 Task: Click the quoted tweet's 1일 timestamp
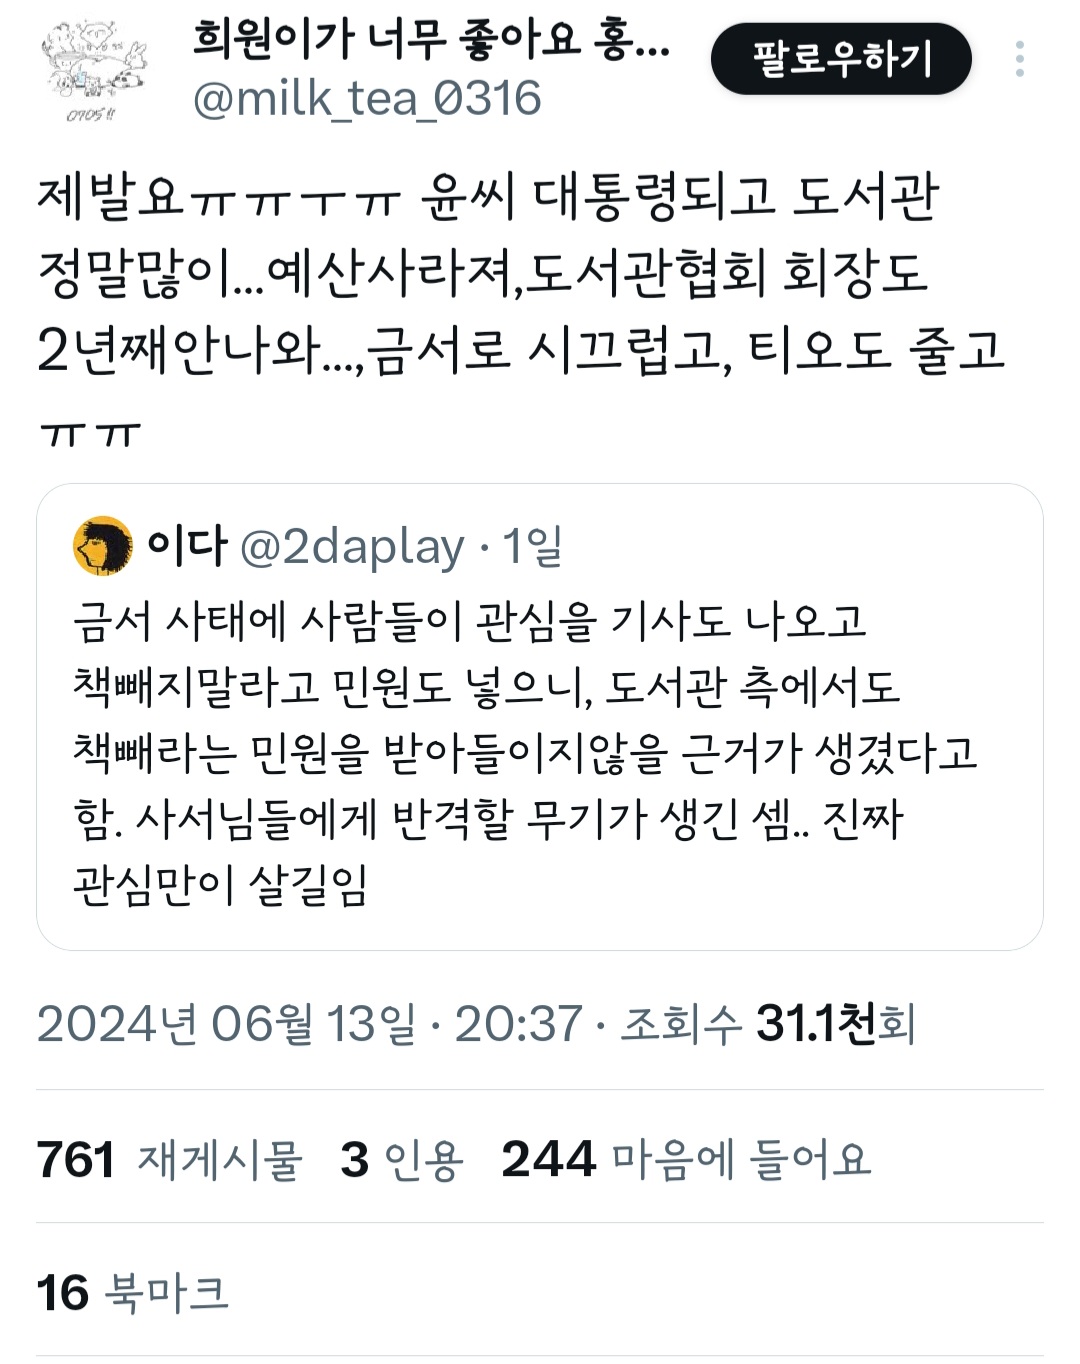[532, 546]
